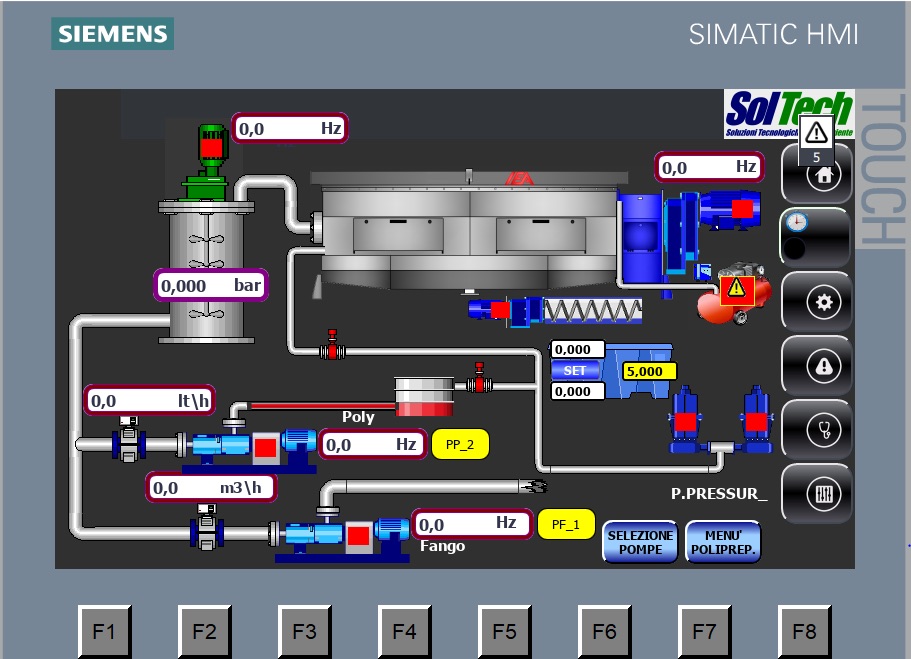The width and height of the screenshot is (911, 659).
Task: Click the screw conveyor motor icon
Action: coord(491,309)
